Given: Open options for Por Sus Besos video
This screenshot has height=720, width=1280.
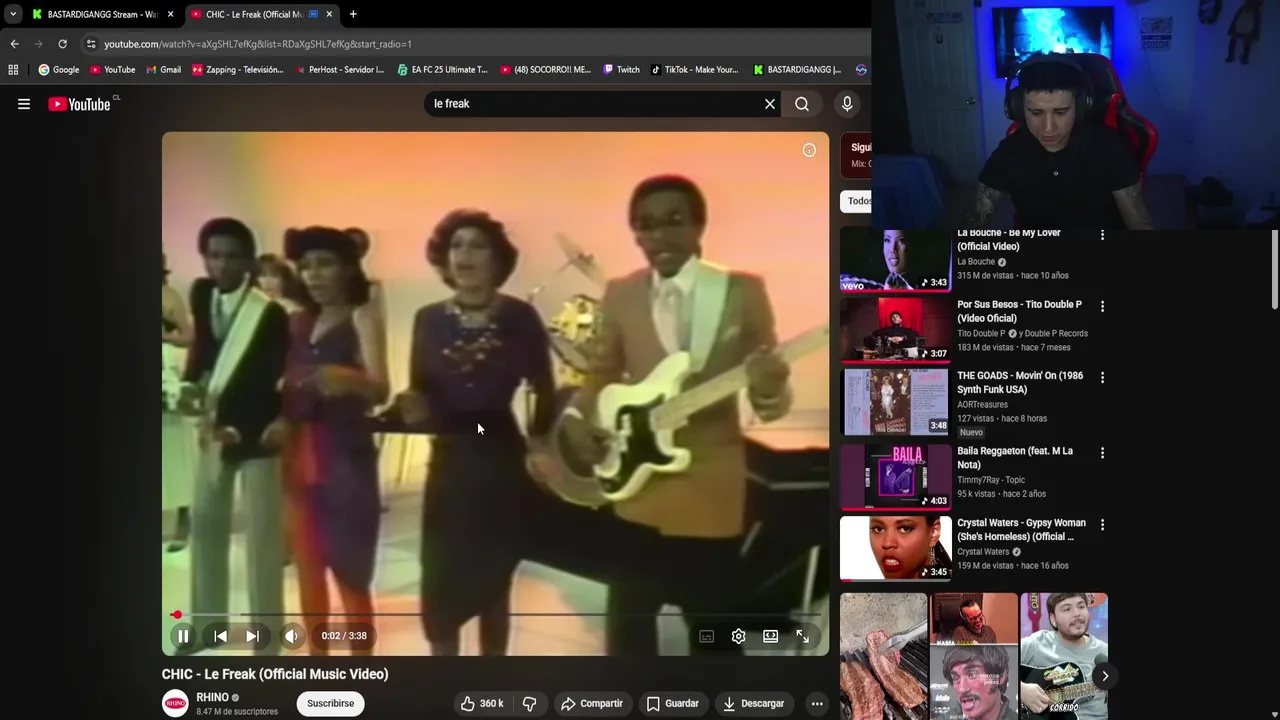Looking at the screenshot, I should [x=1102, y=306].
